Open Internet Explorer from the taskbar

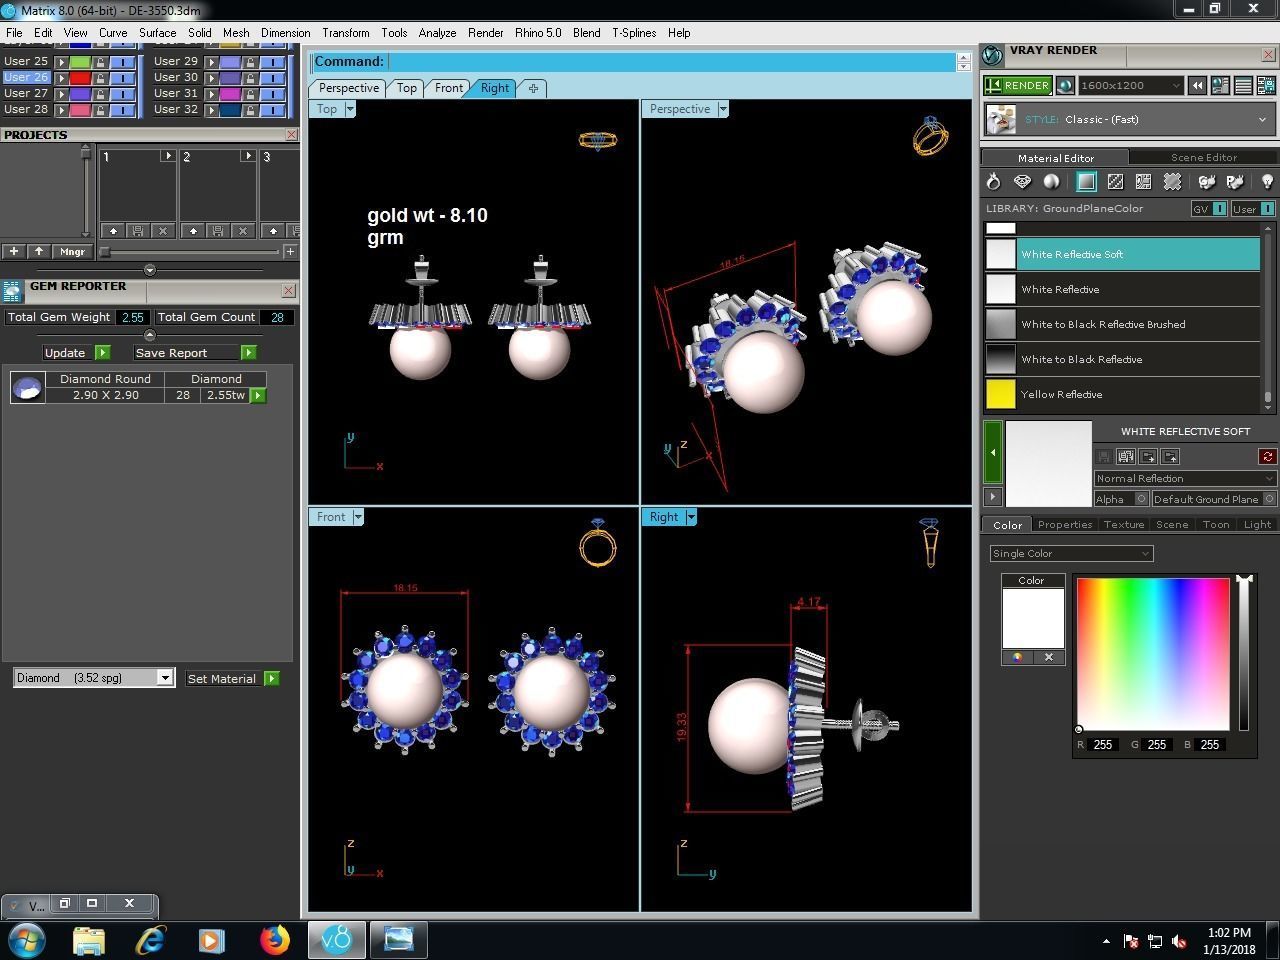click(151, 940)
